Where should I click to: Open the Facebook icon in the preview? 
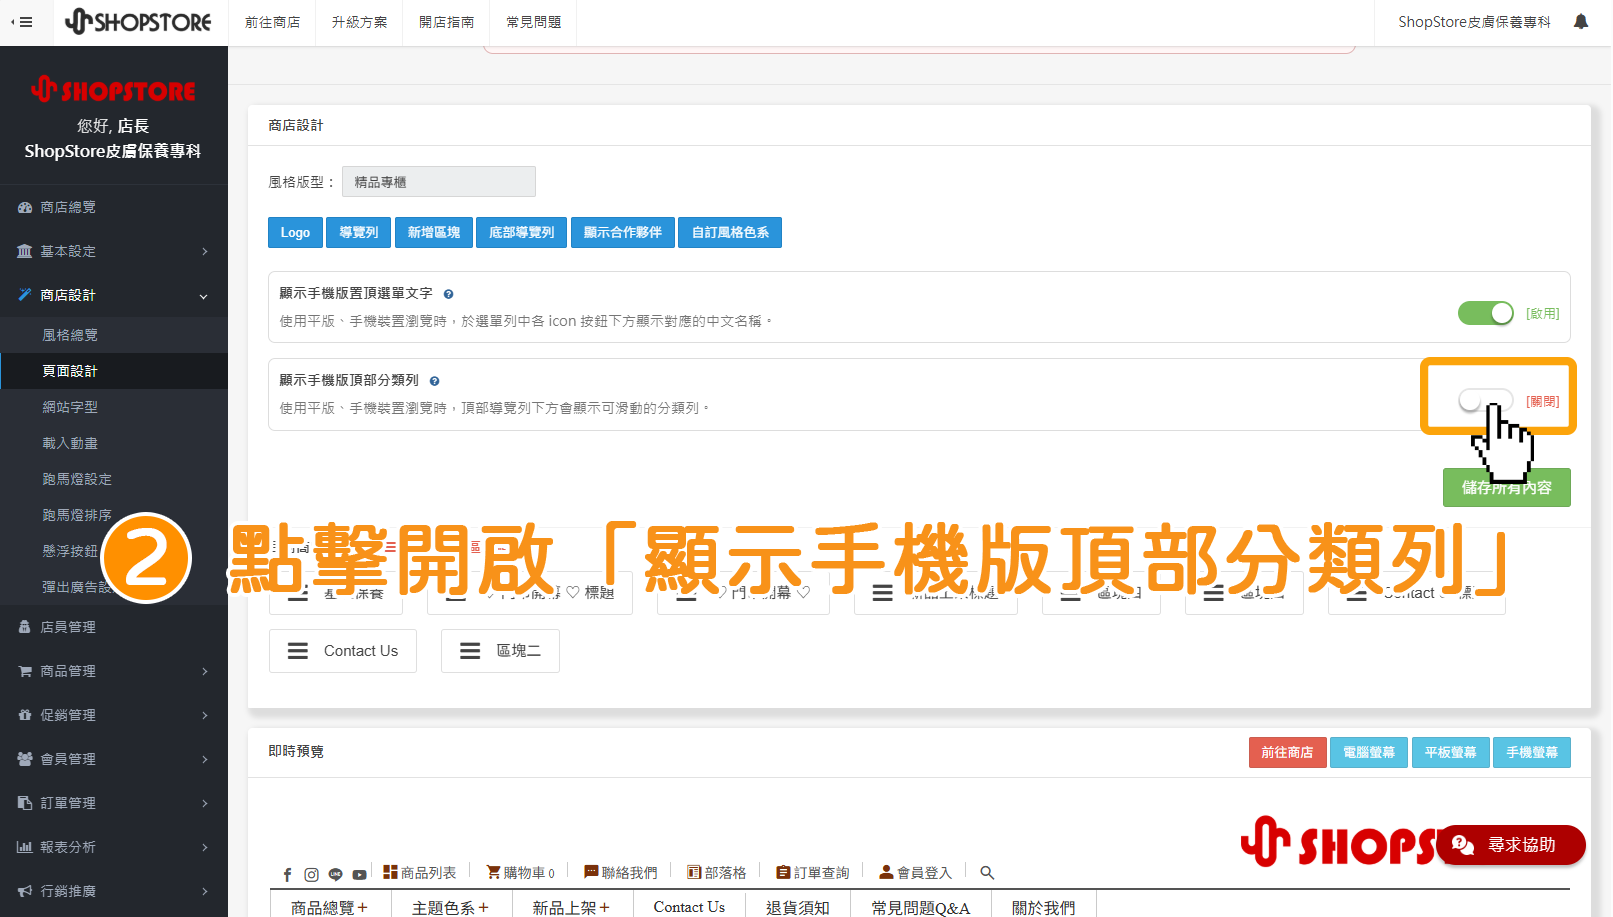pyautogui.click(x=287, y=874)
